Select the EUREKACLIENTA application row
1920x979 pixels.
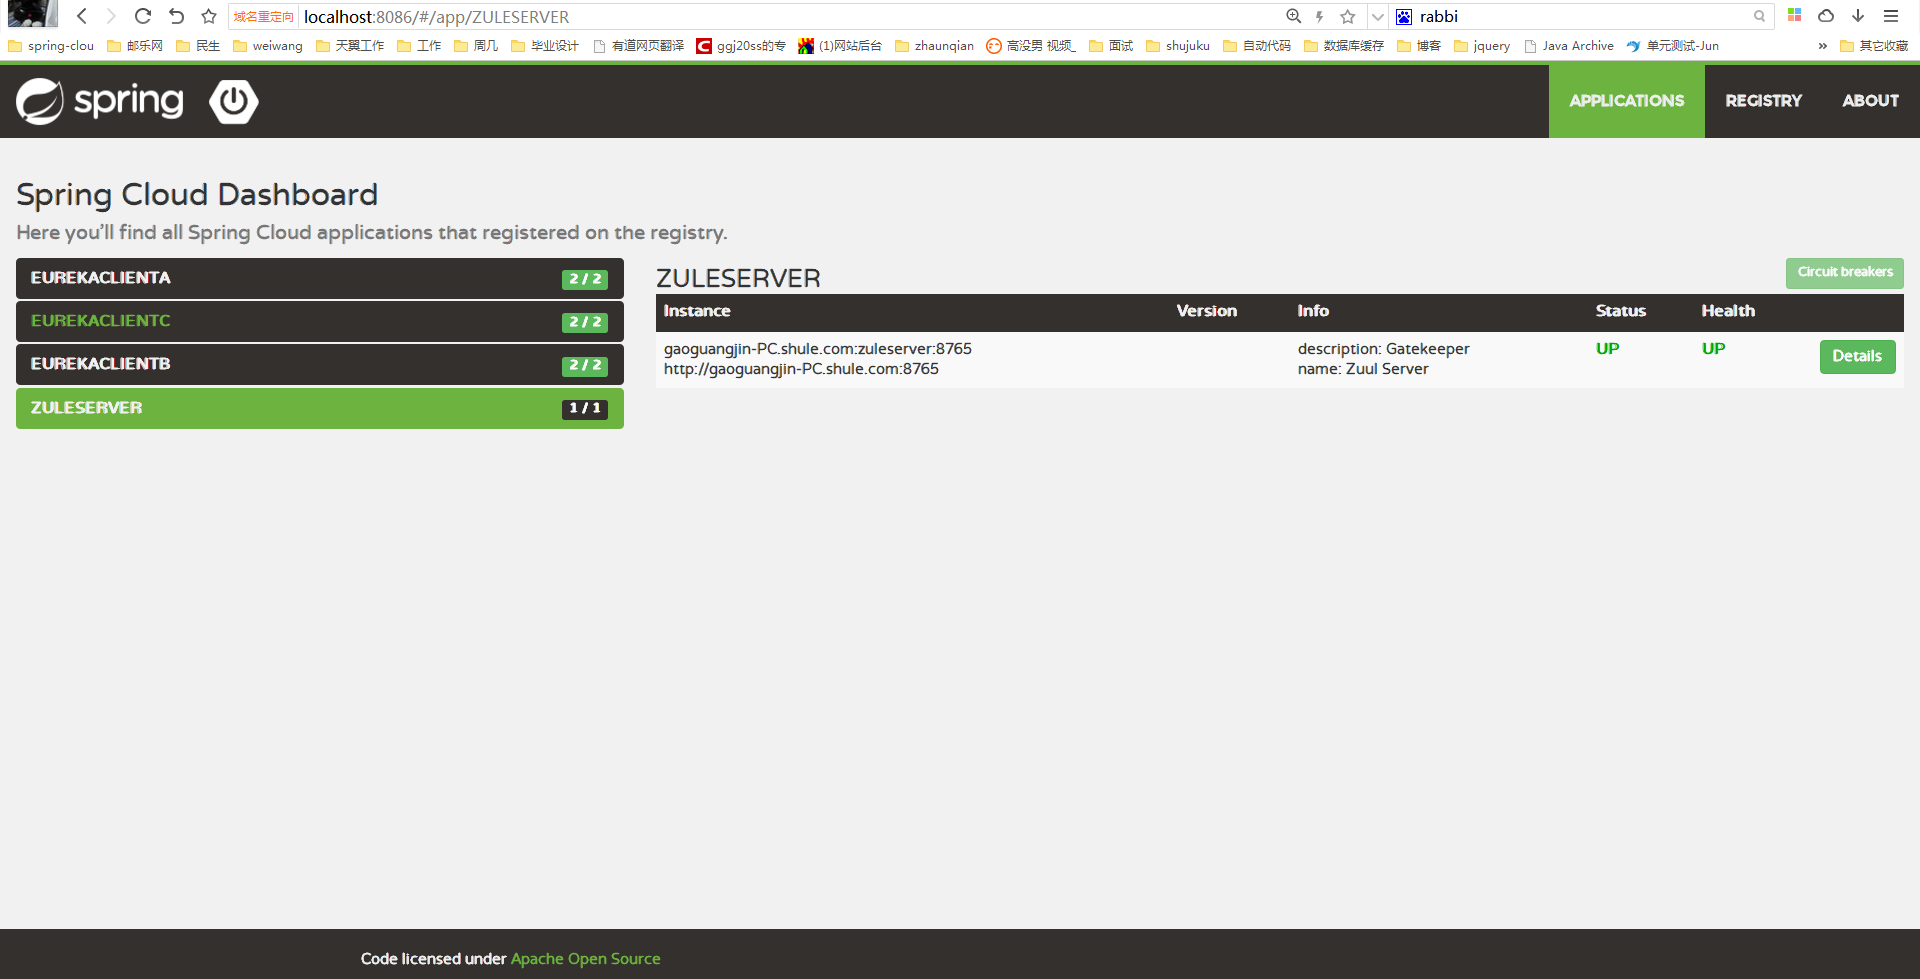pos(320,278)
